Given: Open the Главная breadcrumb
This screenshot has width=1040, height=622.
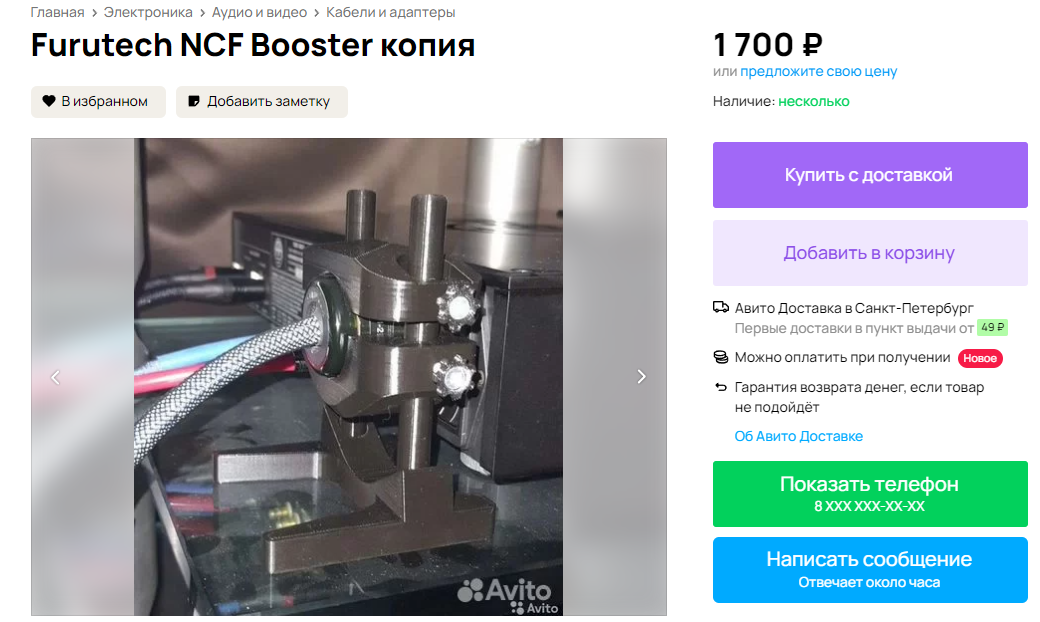Looking at the screenshot, I should (57, 13).
